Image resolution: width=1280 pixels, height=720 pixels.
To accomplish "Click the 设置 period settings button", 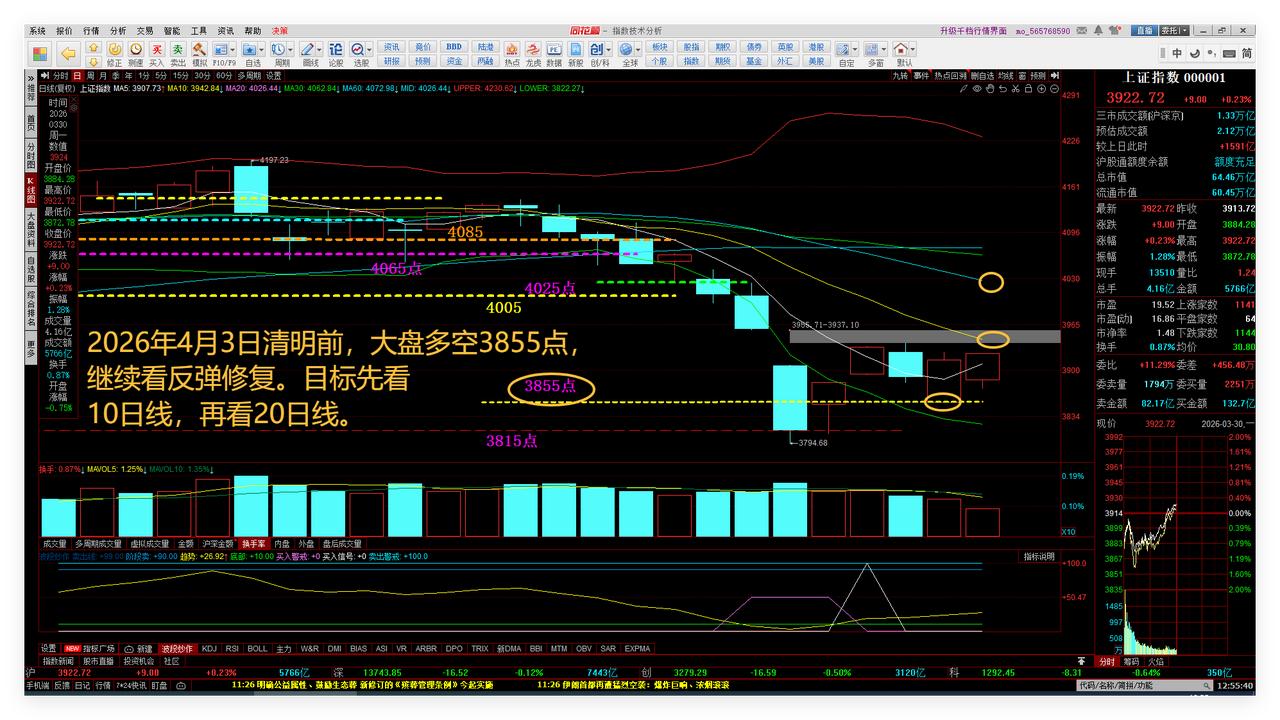I will 273,75.
